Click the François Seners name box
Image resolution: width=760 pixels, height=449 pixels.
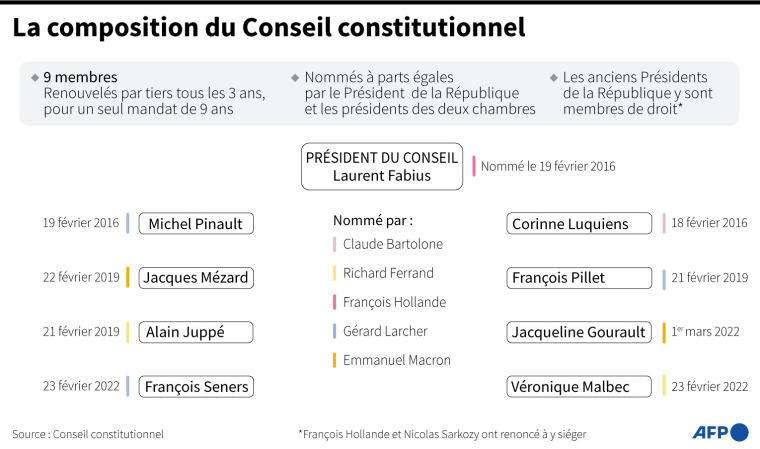point(195,386)
